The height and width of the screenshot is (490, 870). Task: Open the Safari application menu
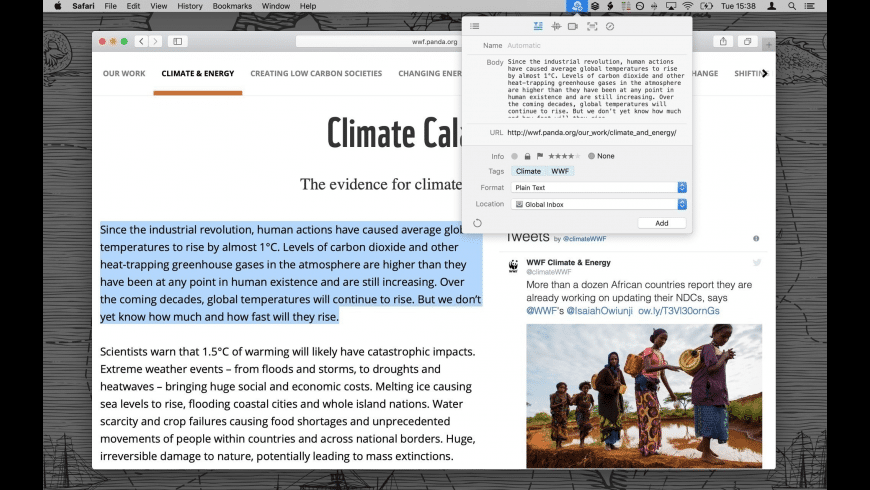[83, 6]
